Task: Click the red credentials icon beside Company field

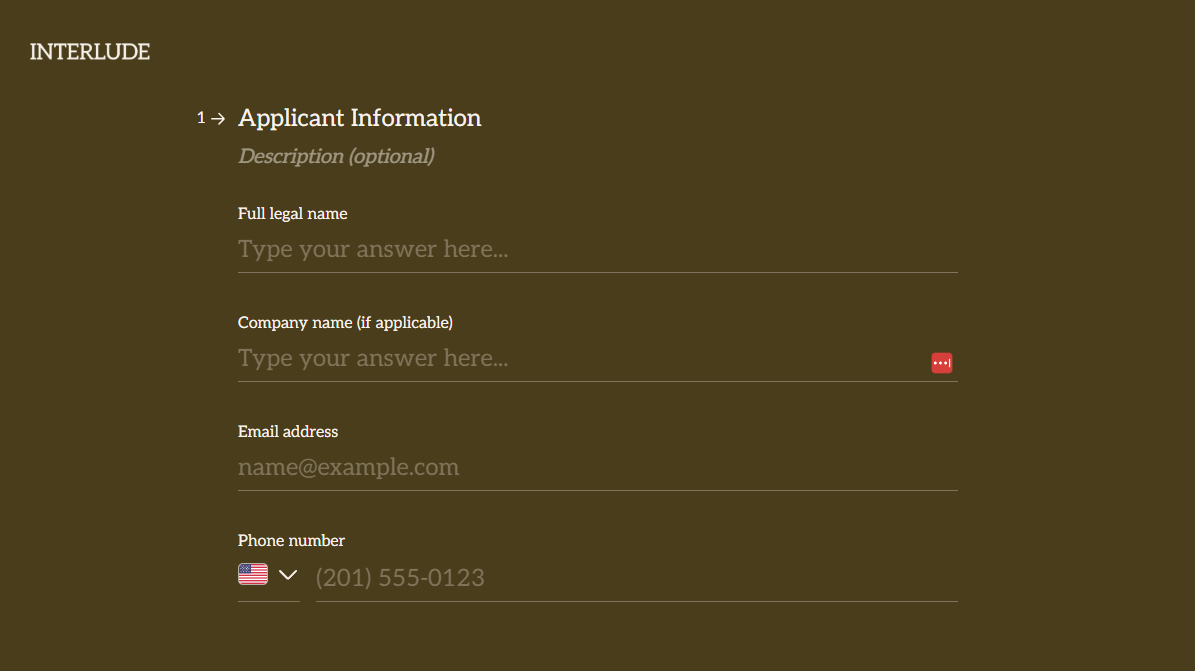Action: coord(941,363)
